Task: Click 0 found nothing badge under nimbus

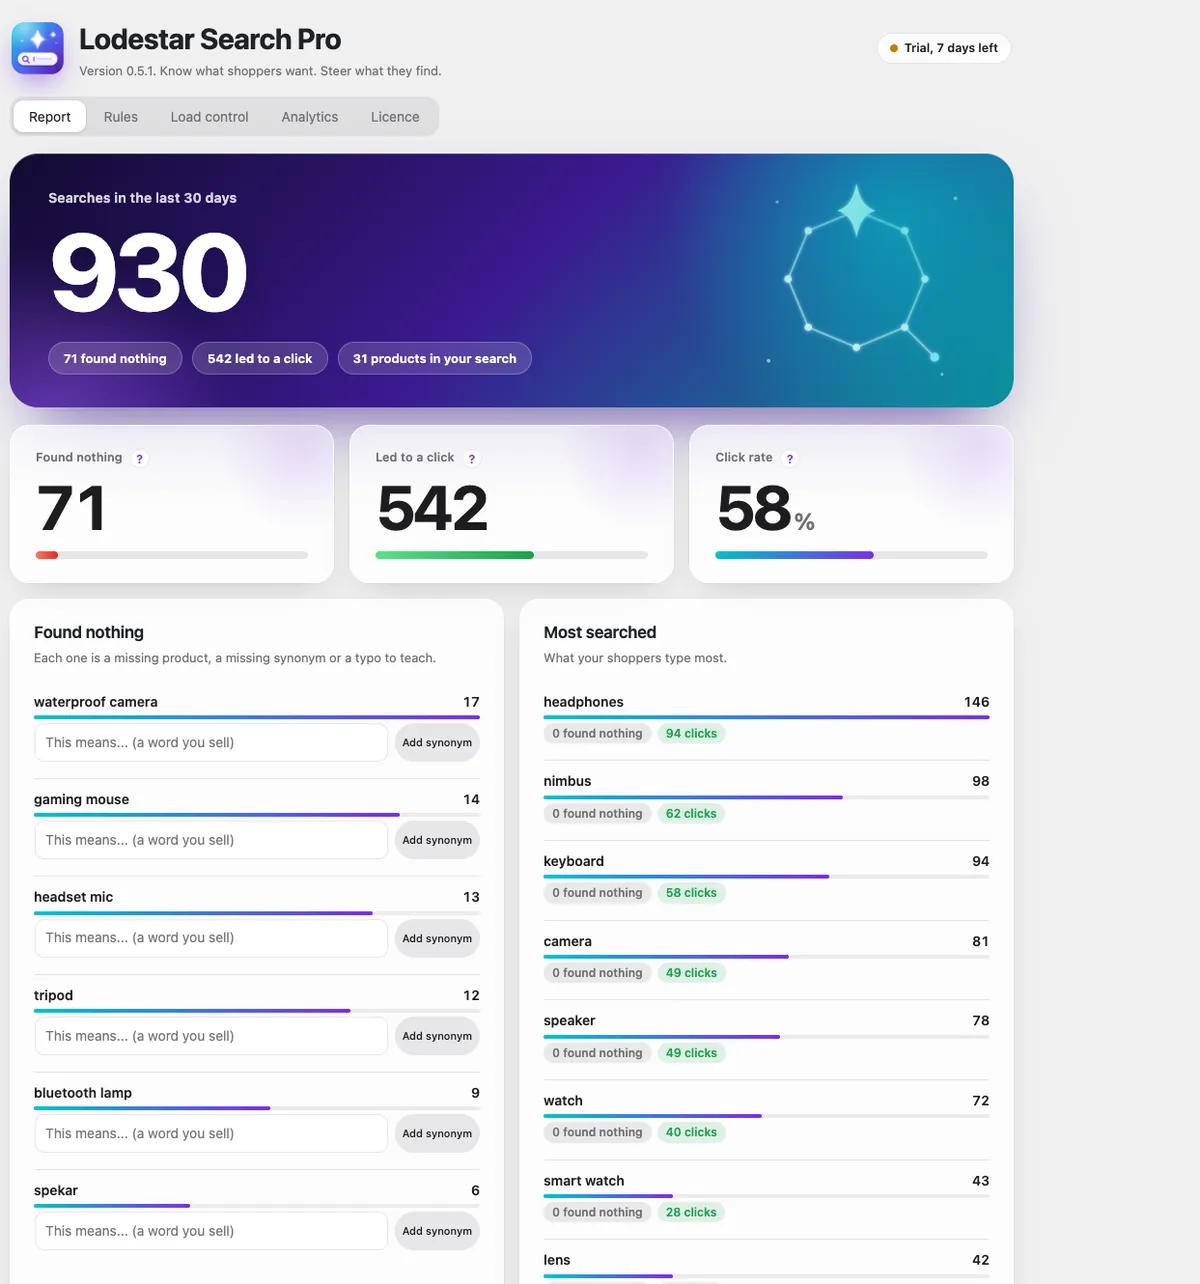Action: pos(597,814)
